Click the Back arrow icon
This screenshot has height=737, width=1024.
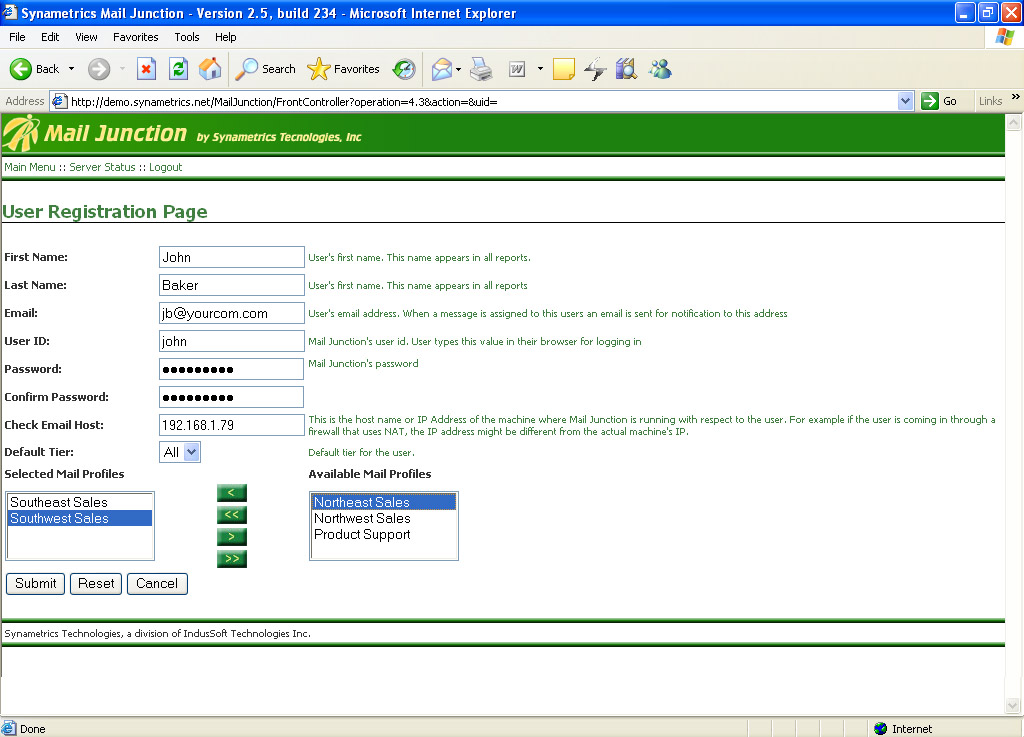click(x=21, y=69)
